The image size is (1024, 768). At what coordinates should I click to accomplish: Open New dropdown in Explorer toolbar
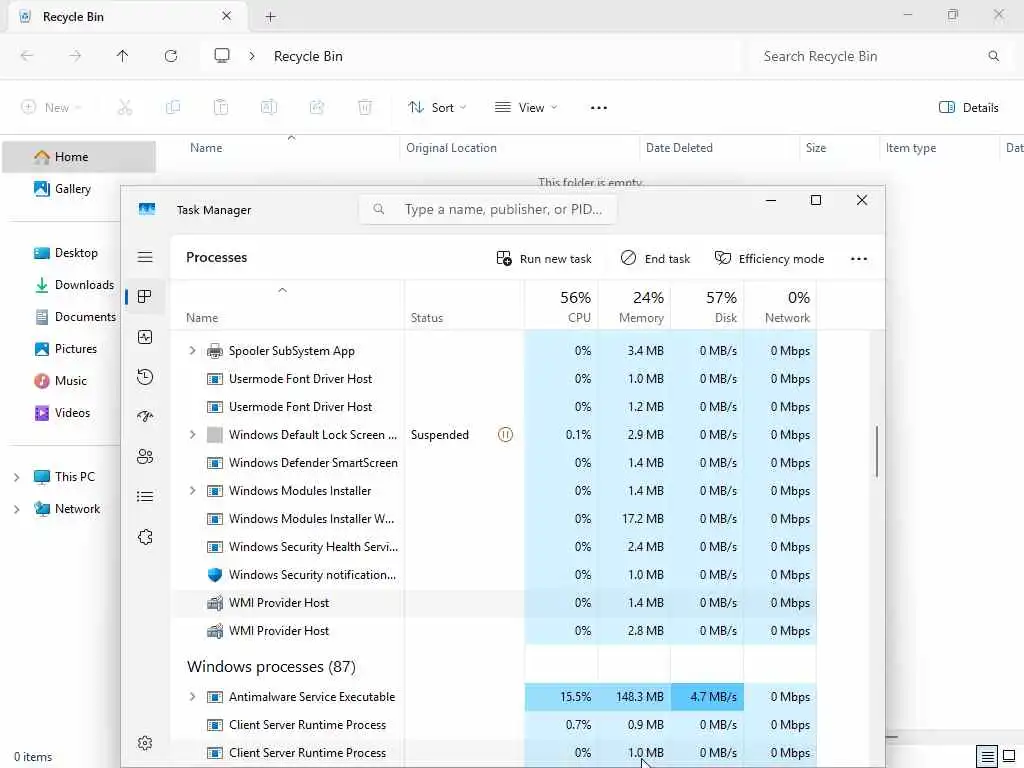52,108
